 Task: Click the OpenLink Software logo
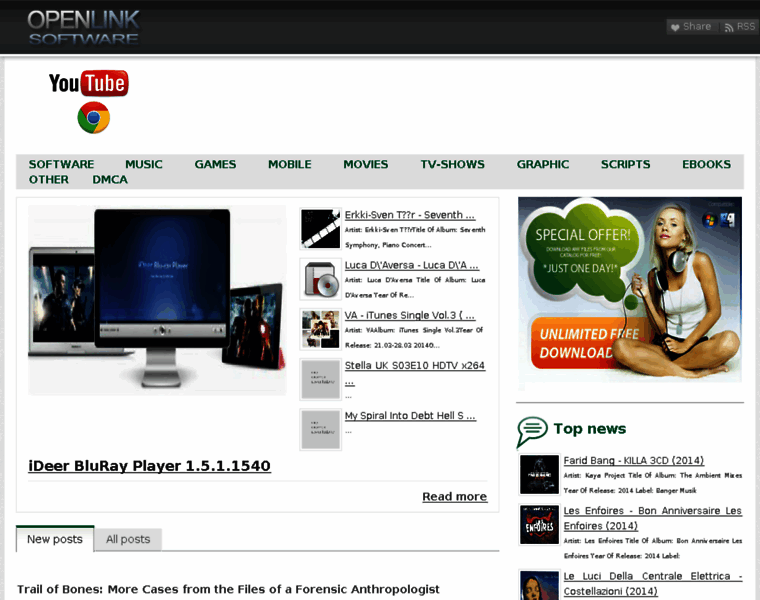tap(83, 27)
